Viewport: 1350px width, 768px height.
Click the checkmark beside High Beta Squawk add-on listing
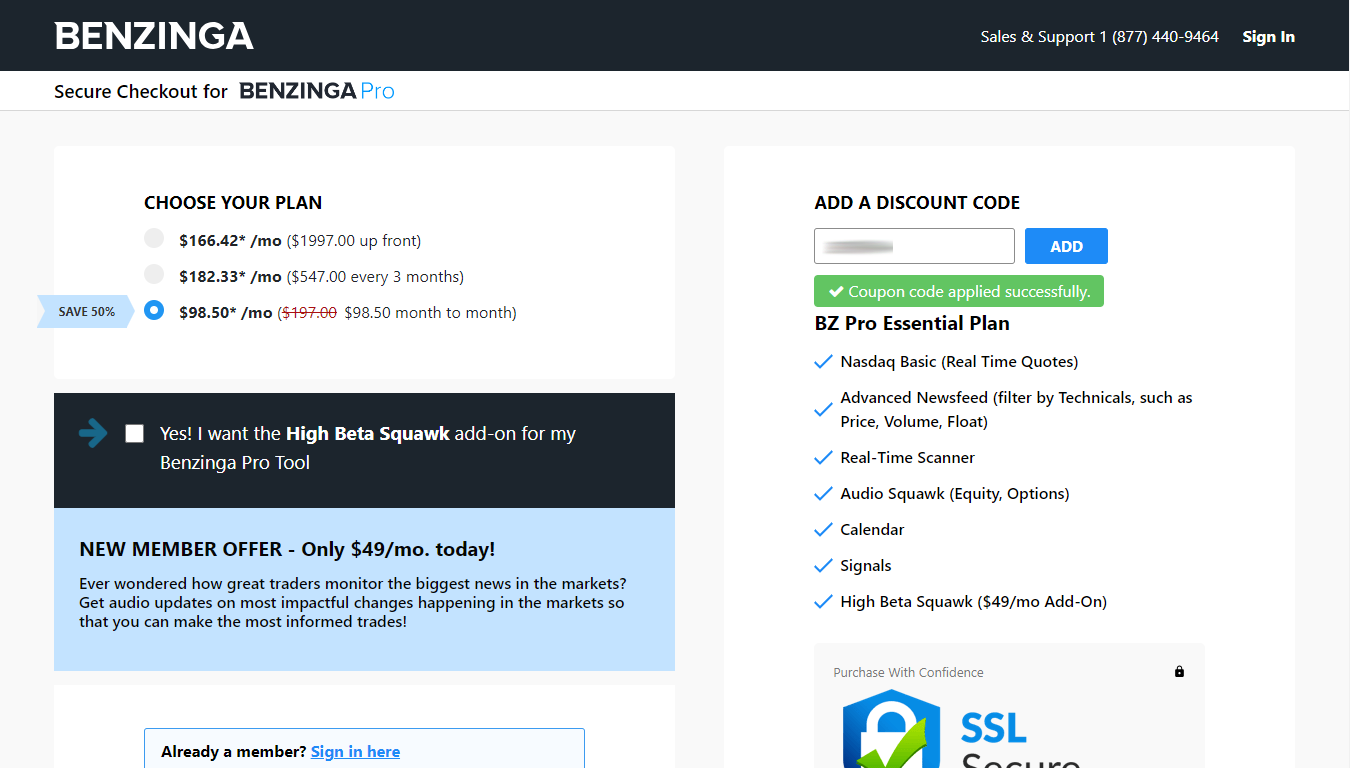tap(822, 601)
